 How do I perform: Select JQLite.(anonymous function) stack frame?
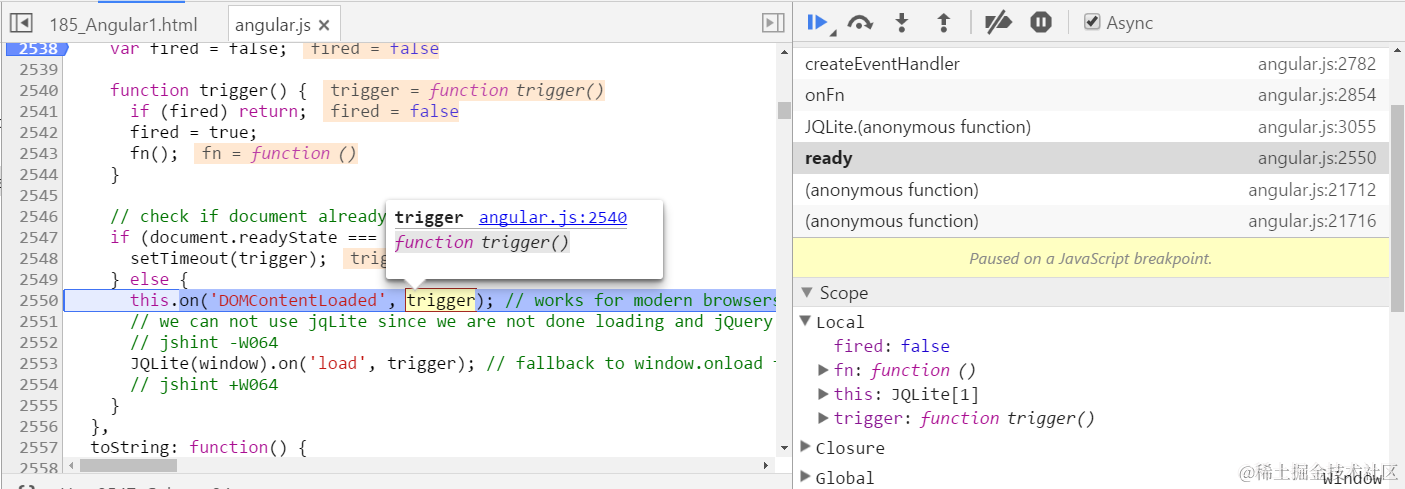point(1090,127)
